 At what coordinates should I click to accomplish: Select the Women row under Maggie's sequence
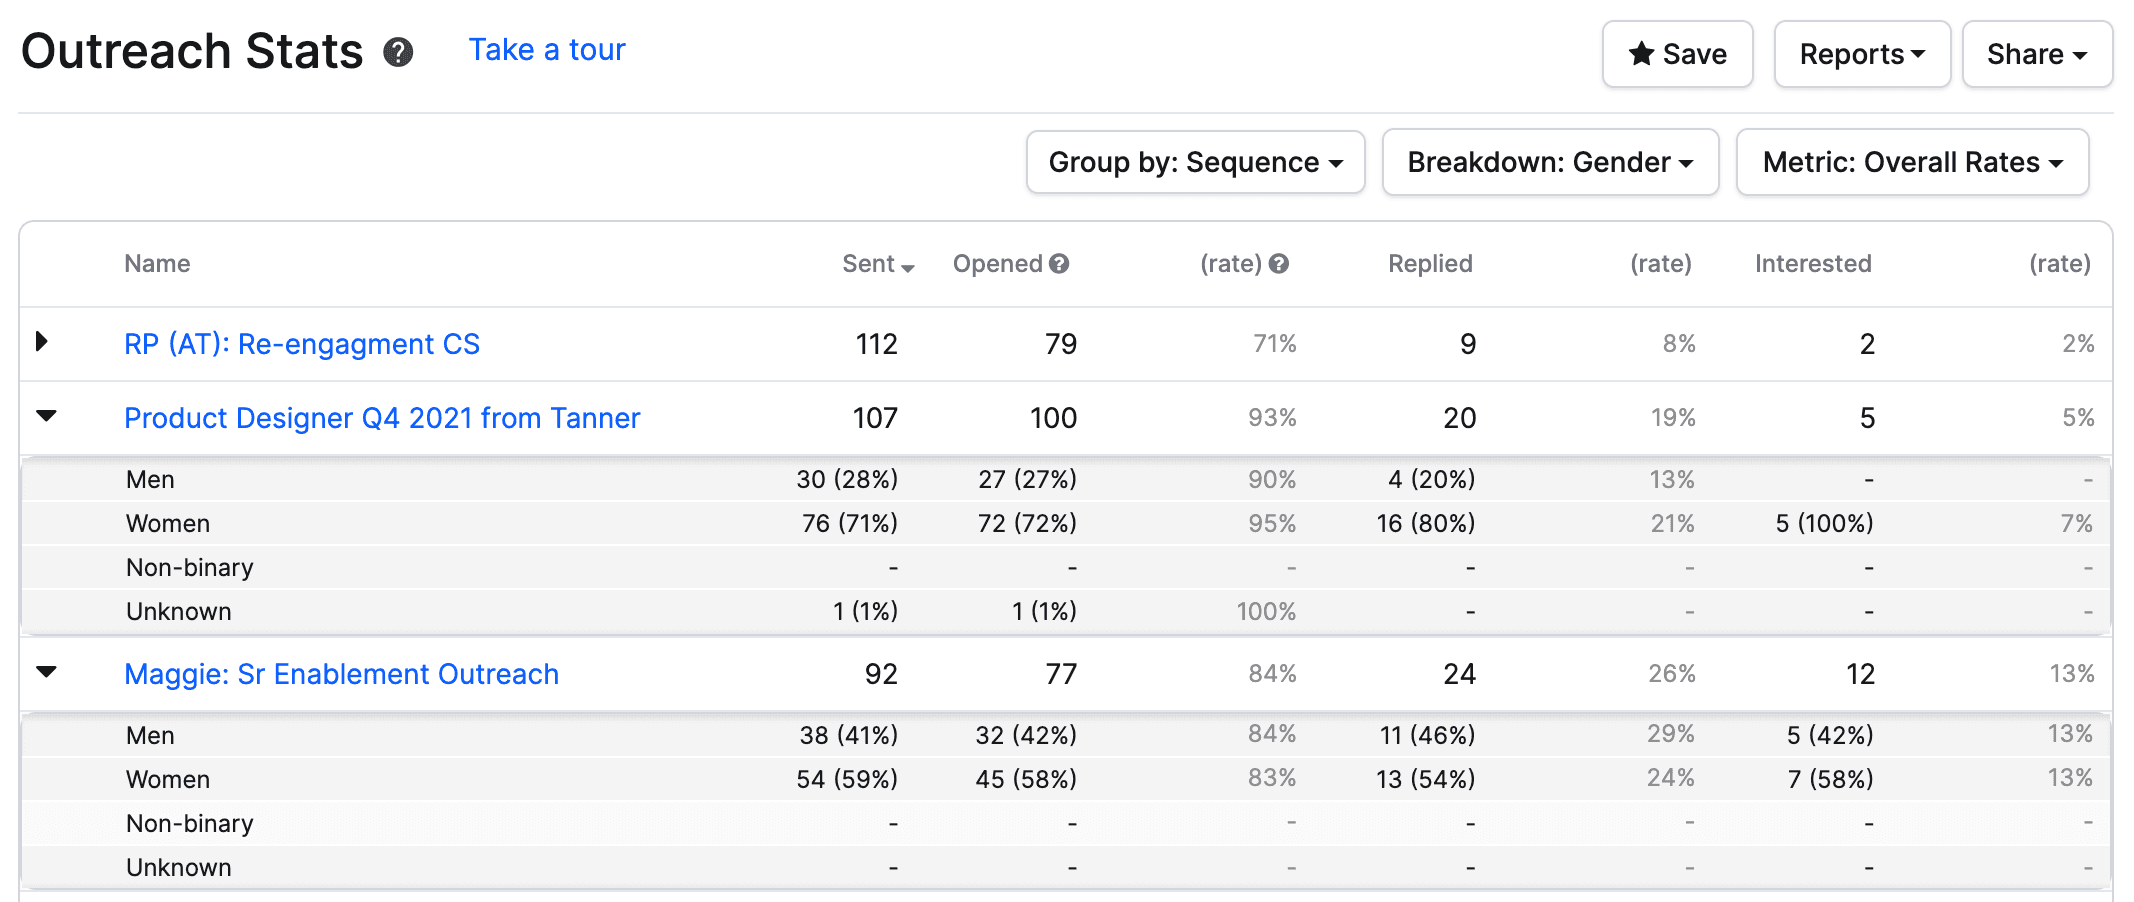(x=167, y=779)
